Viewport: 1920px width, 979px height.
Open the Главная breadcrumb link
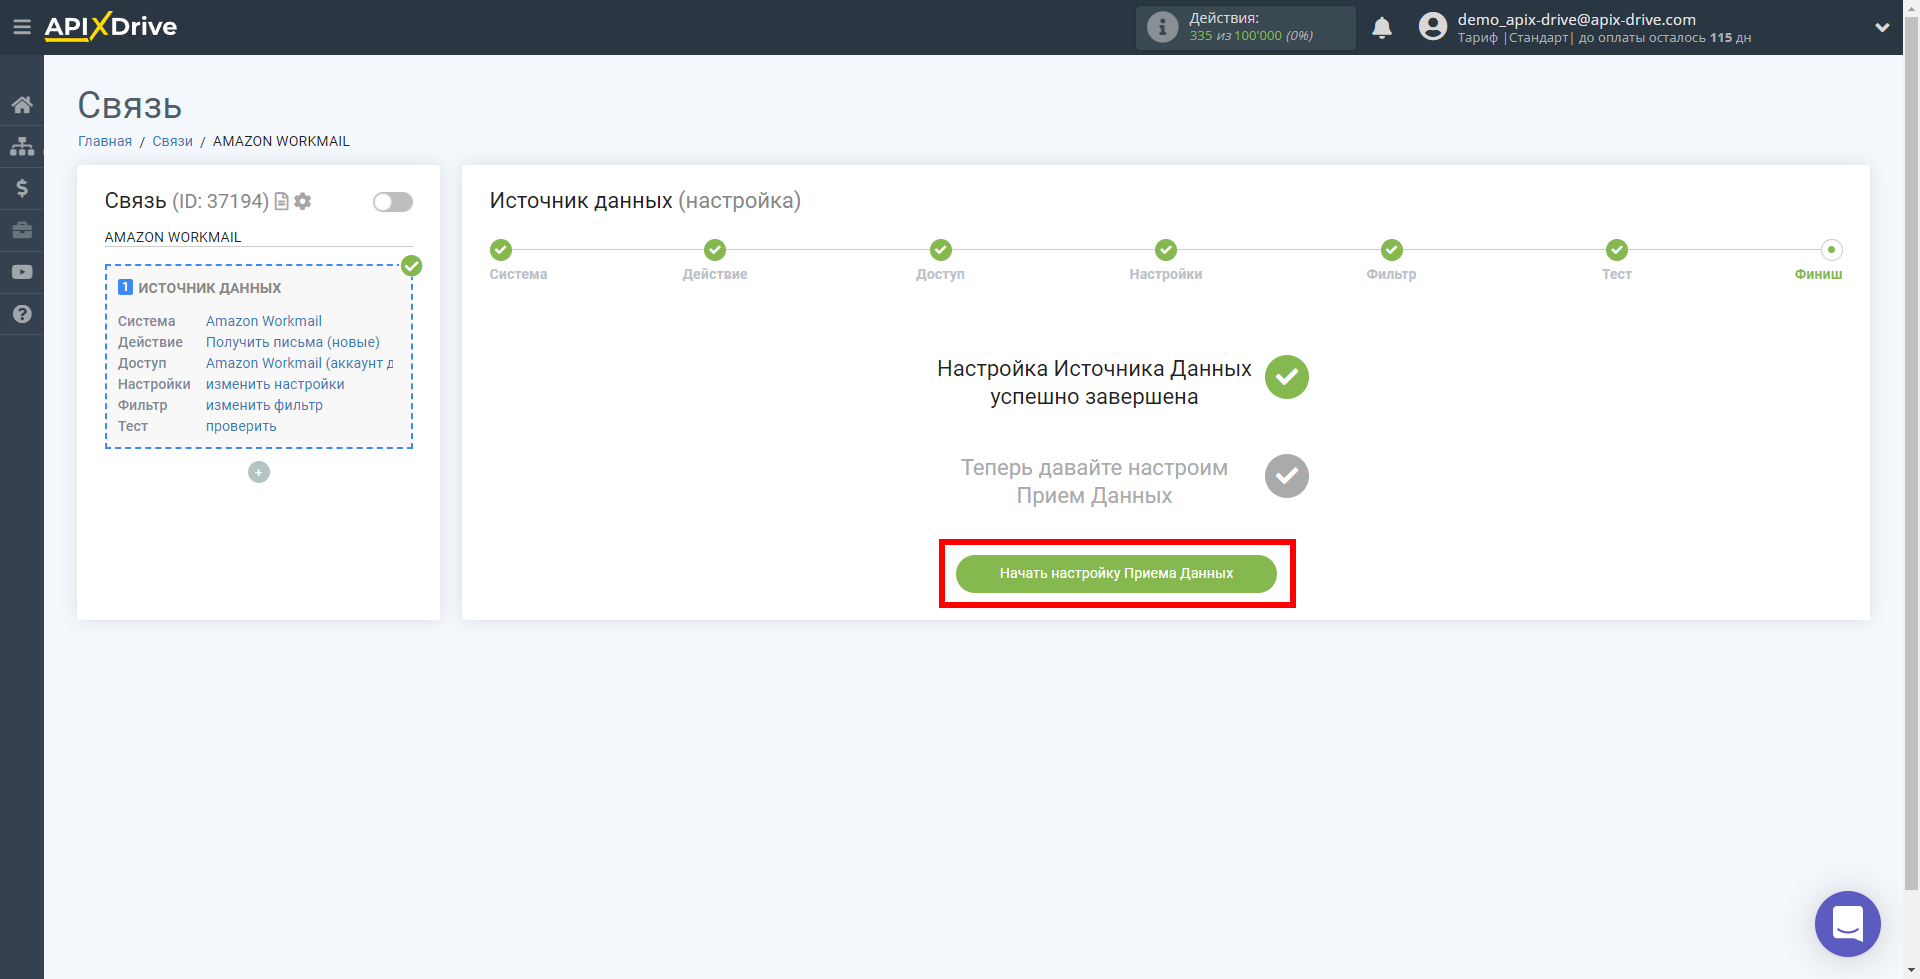pos(105,141)
